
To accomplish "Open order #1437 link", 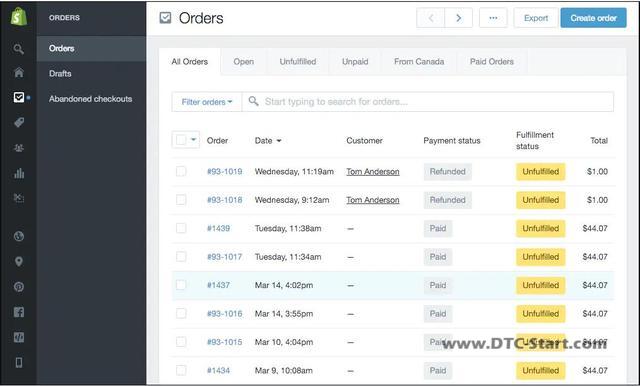I will [x=218, y=285].
